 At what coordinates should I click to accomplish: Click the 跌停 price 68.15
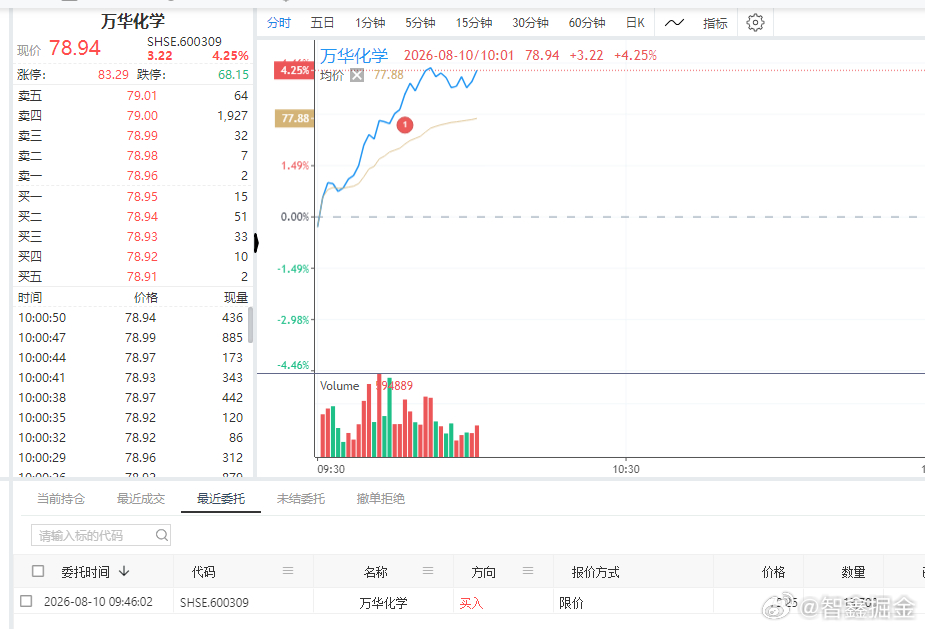[233, 75]
